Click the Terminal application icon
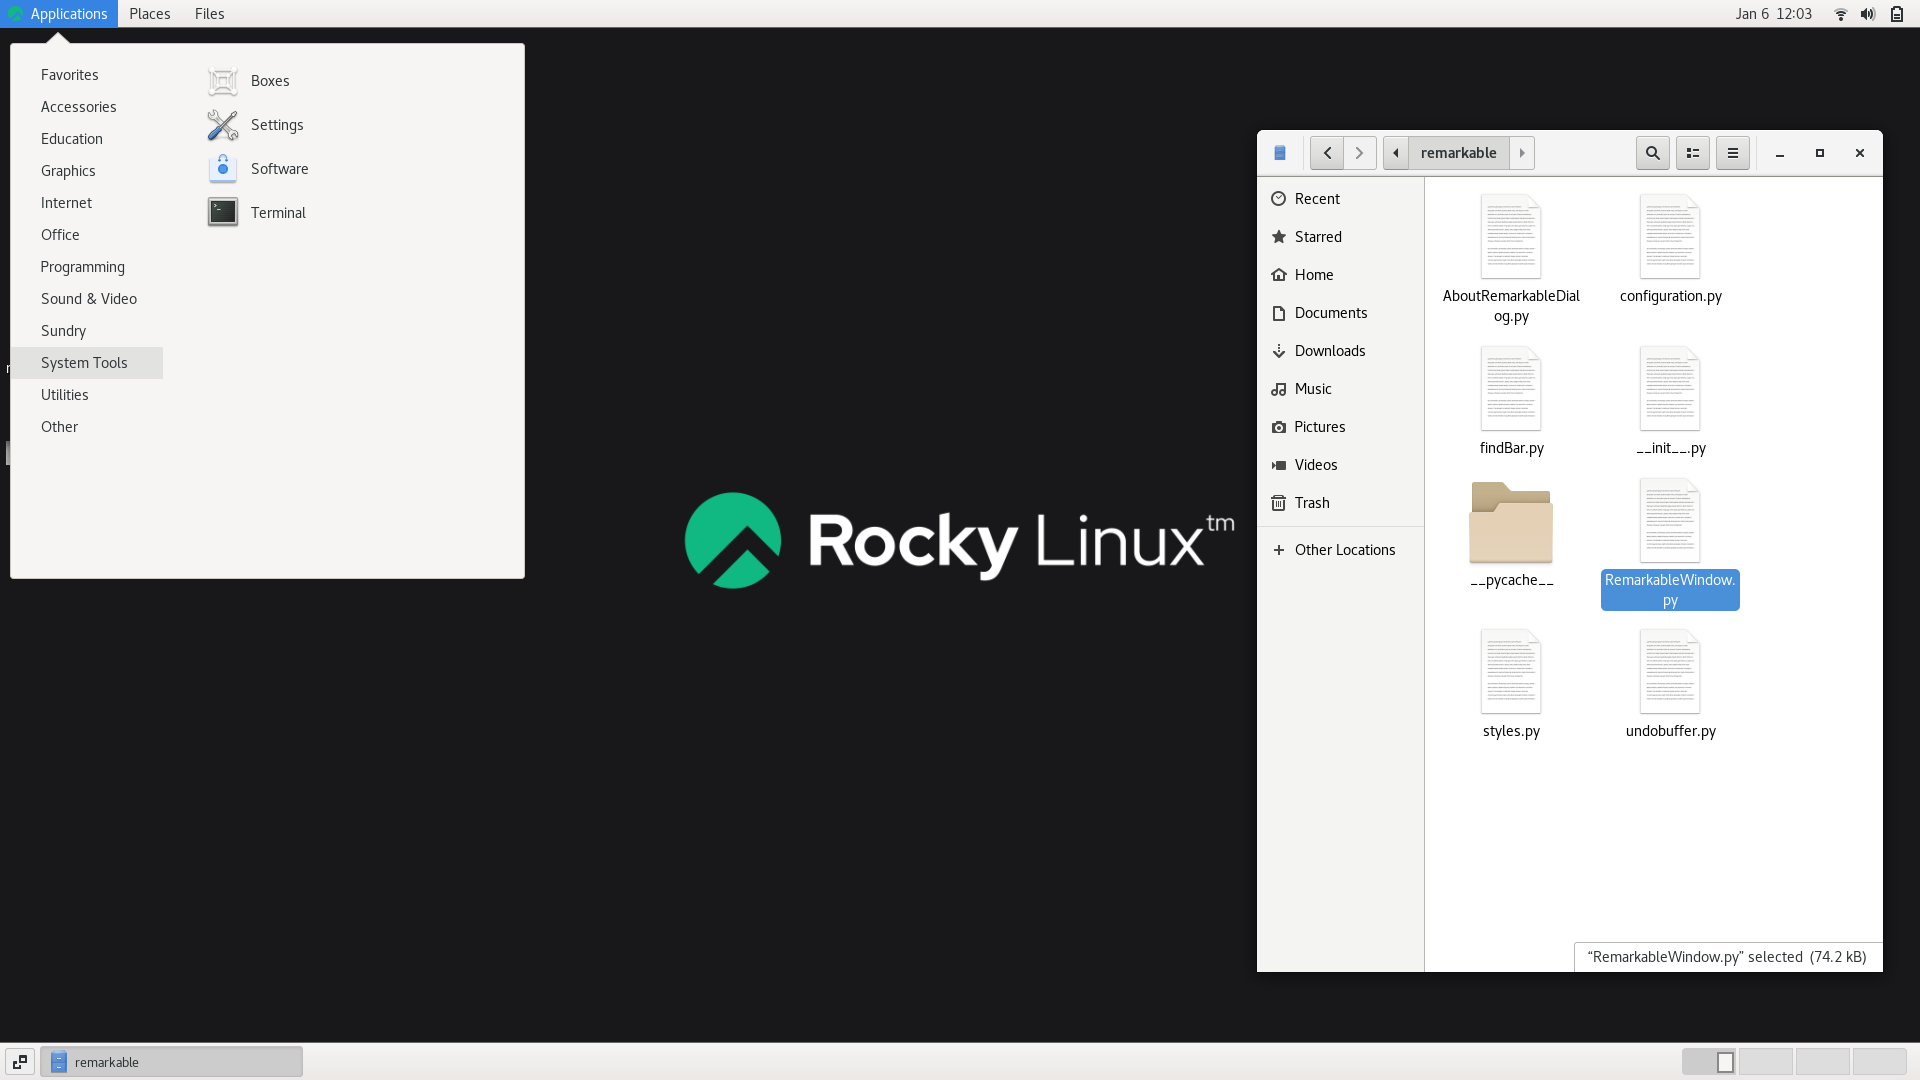This screenshot has height=1080, width=1920. (222, 212)
